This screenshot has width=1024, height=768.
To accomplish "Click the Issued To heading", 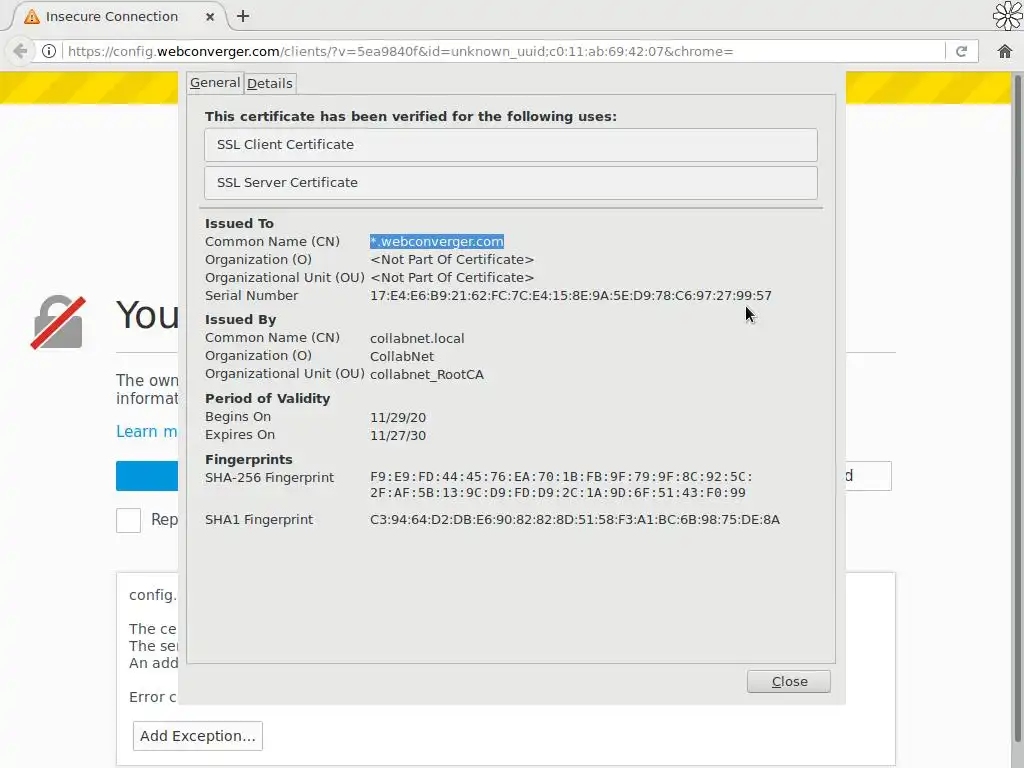I will tap(239, 223).
